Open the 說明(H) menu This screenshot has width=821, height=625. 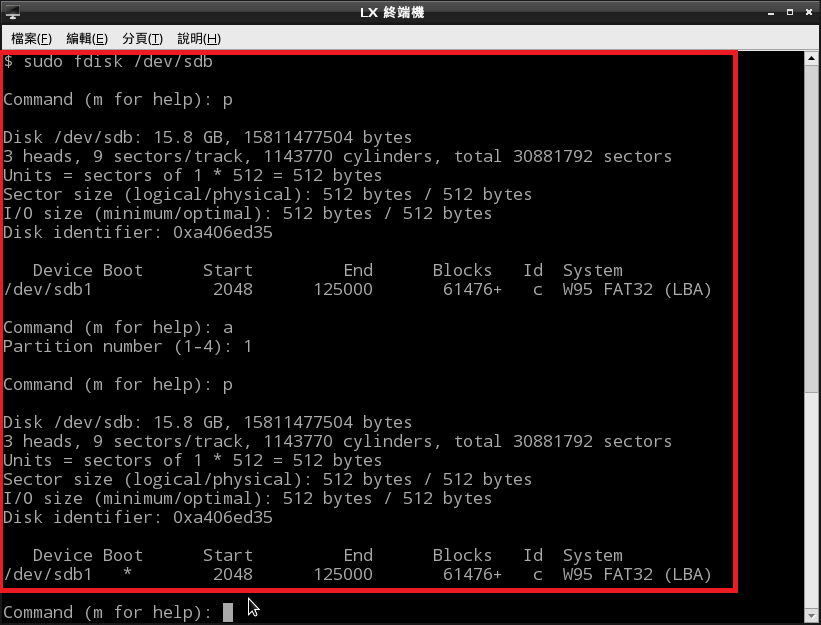(198, 38)
